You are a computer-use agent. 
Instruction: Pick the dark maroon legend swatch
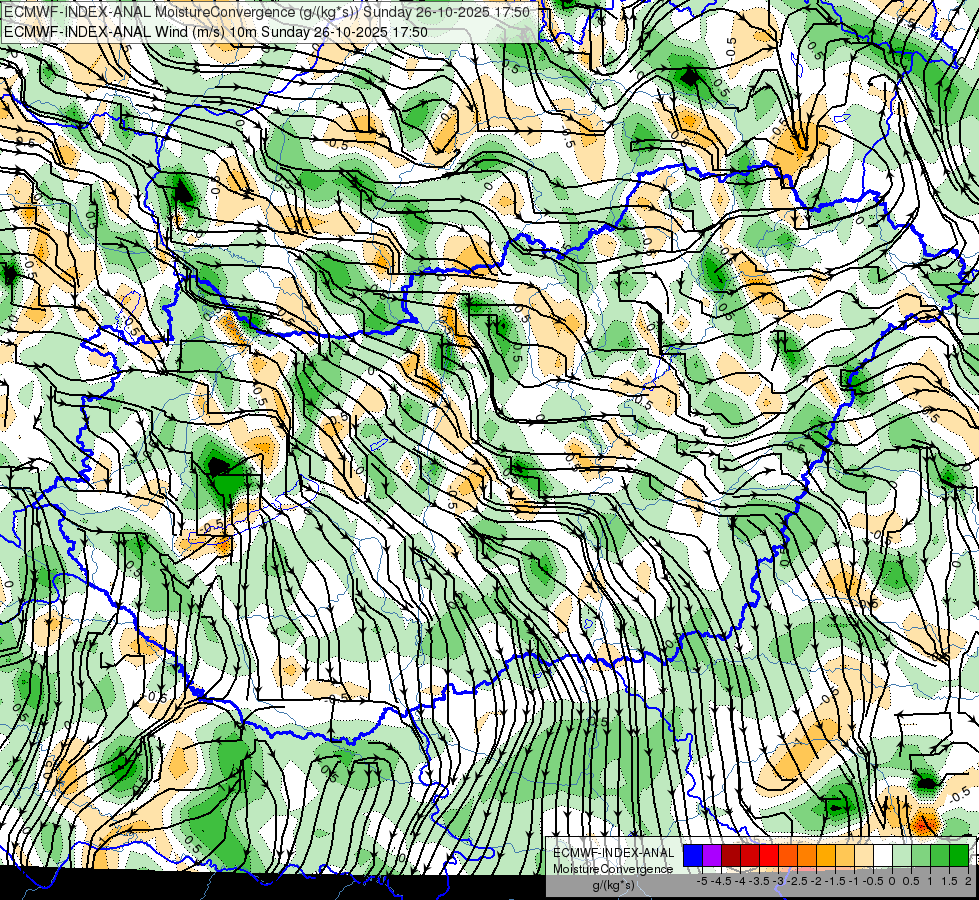pyautogui.click(x=731, y=855)
